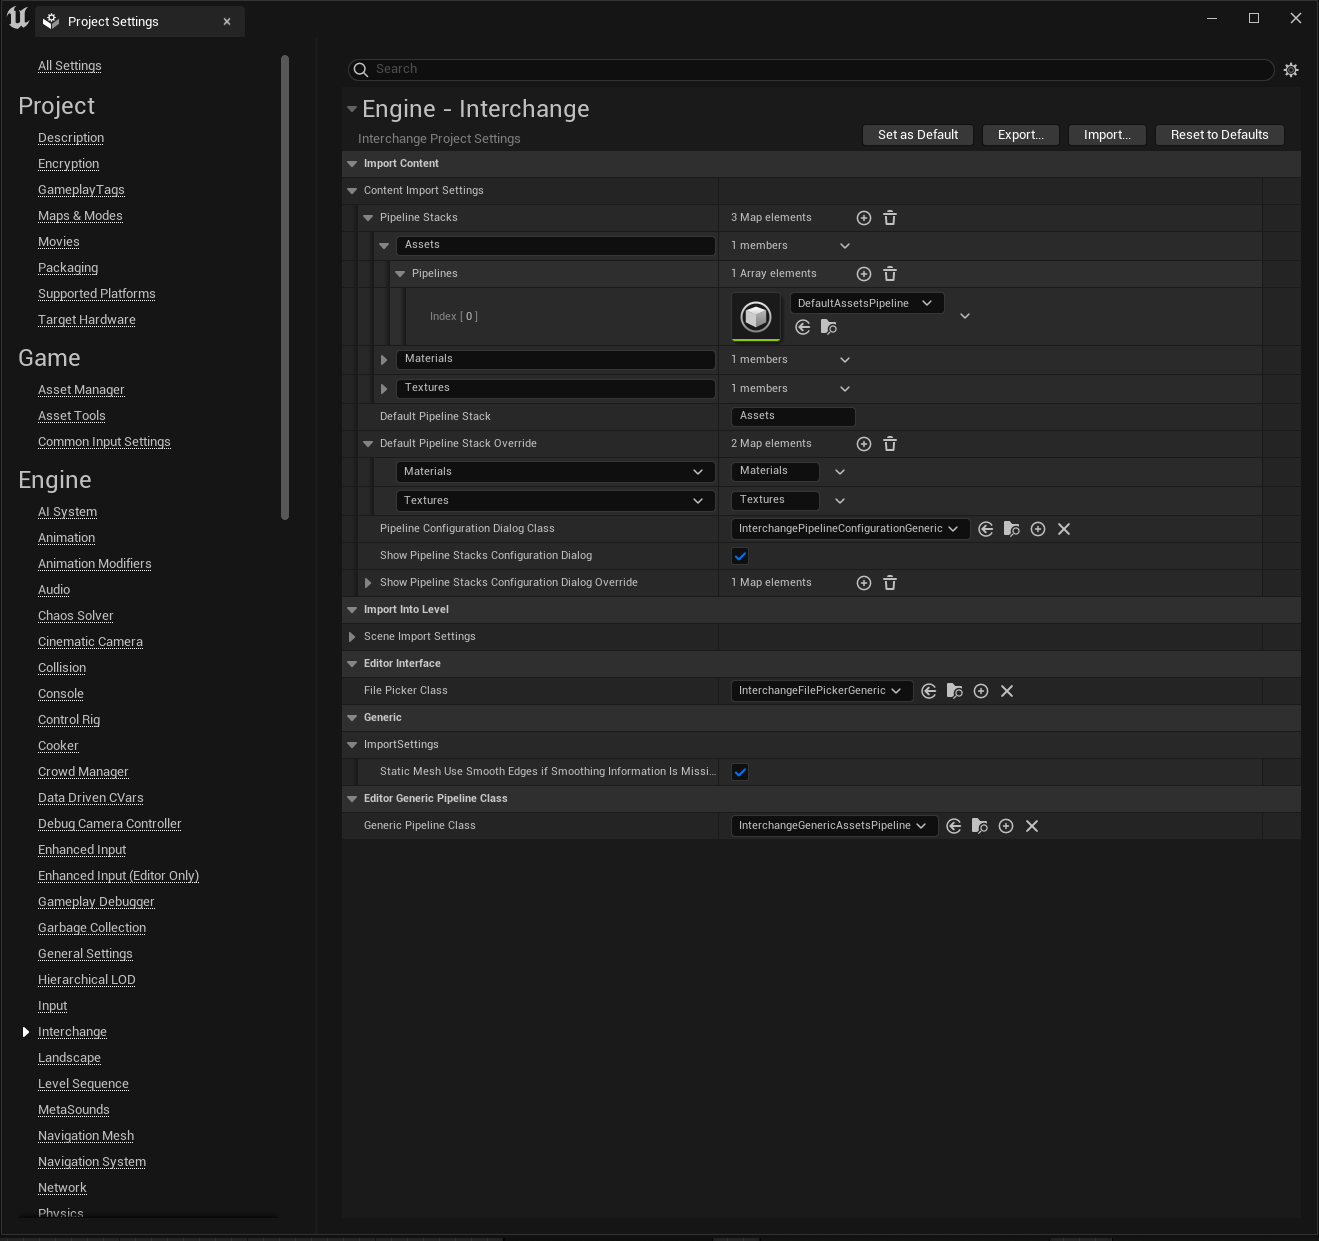Clear the Generic Pipeline Class value

pos(1032,826)
